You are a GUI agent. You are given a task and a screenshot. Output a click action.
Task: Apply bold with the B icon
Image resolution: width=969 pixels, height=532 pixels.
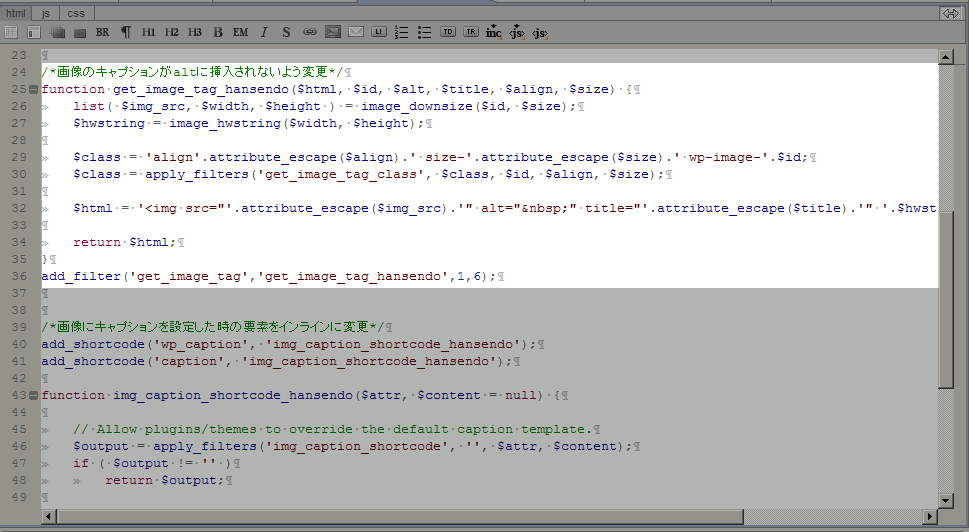pyautogui.click(x=218, y=32)
